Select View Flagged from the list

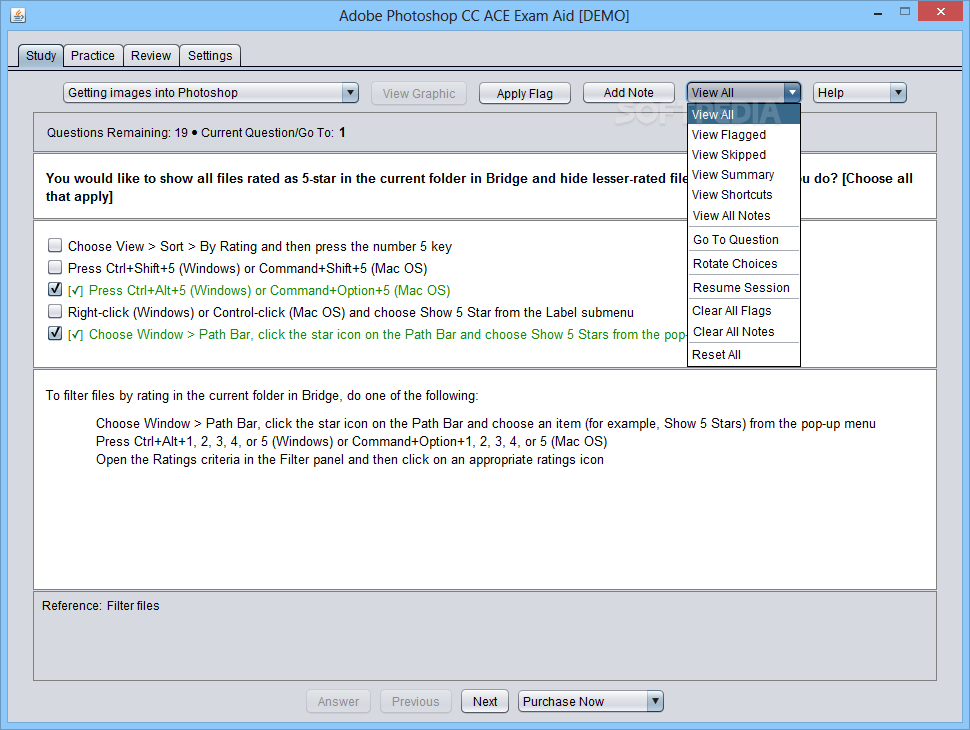[744, 135]
